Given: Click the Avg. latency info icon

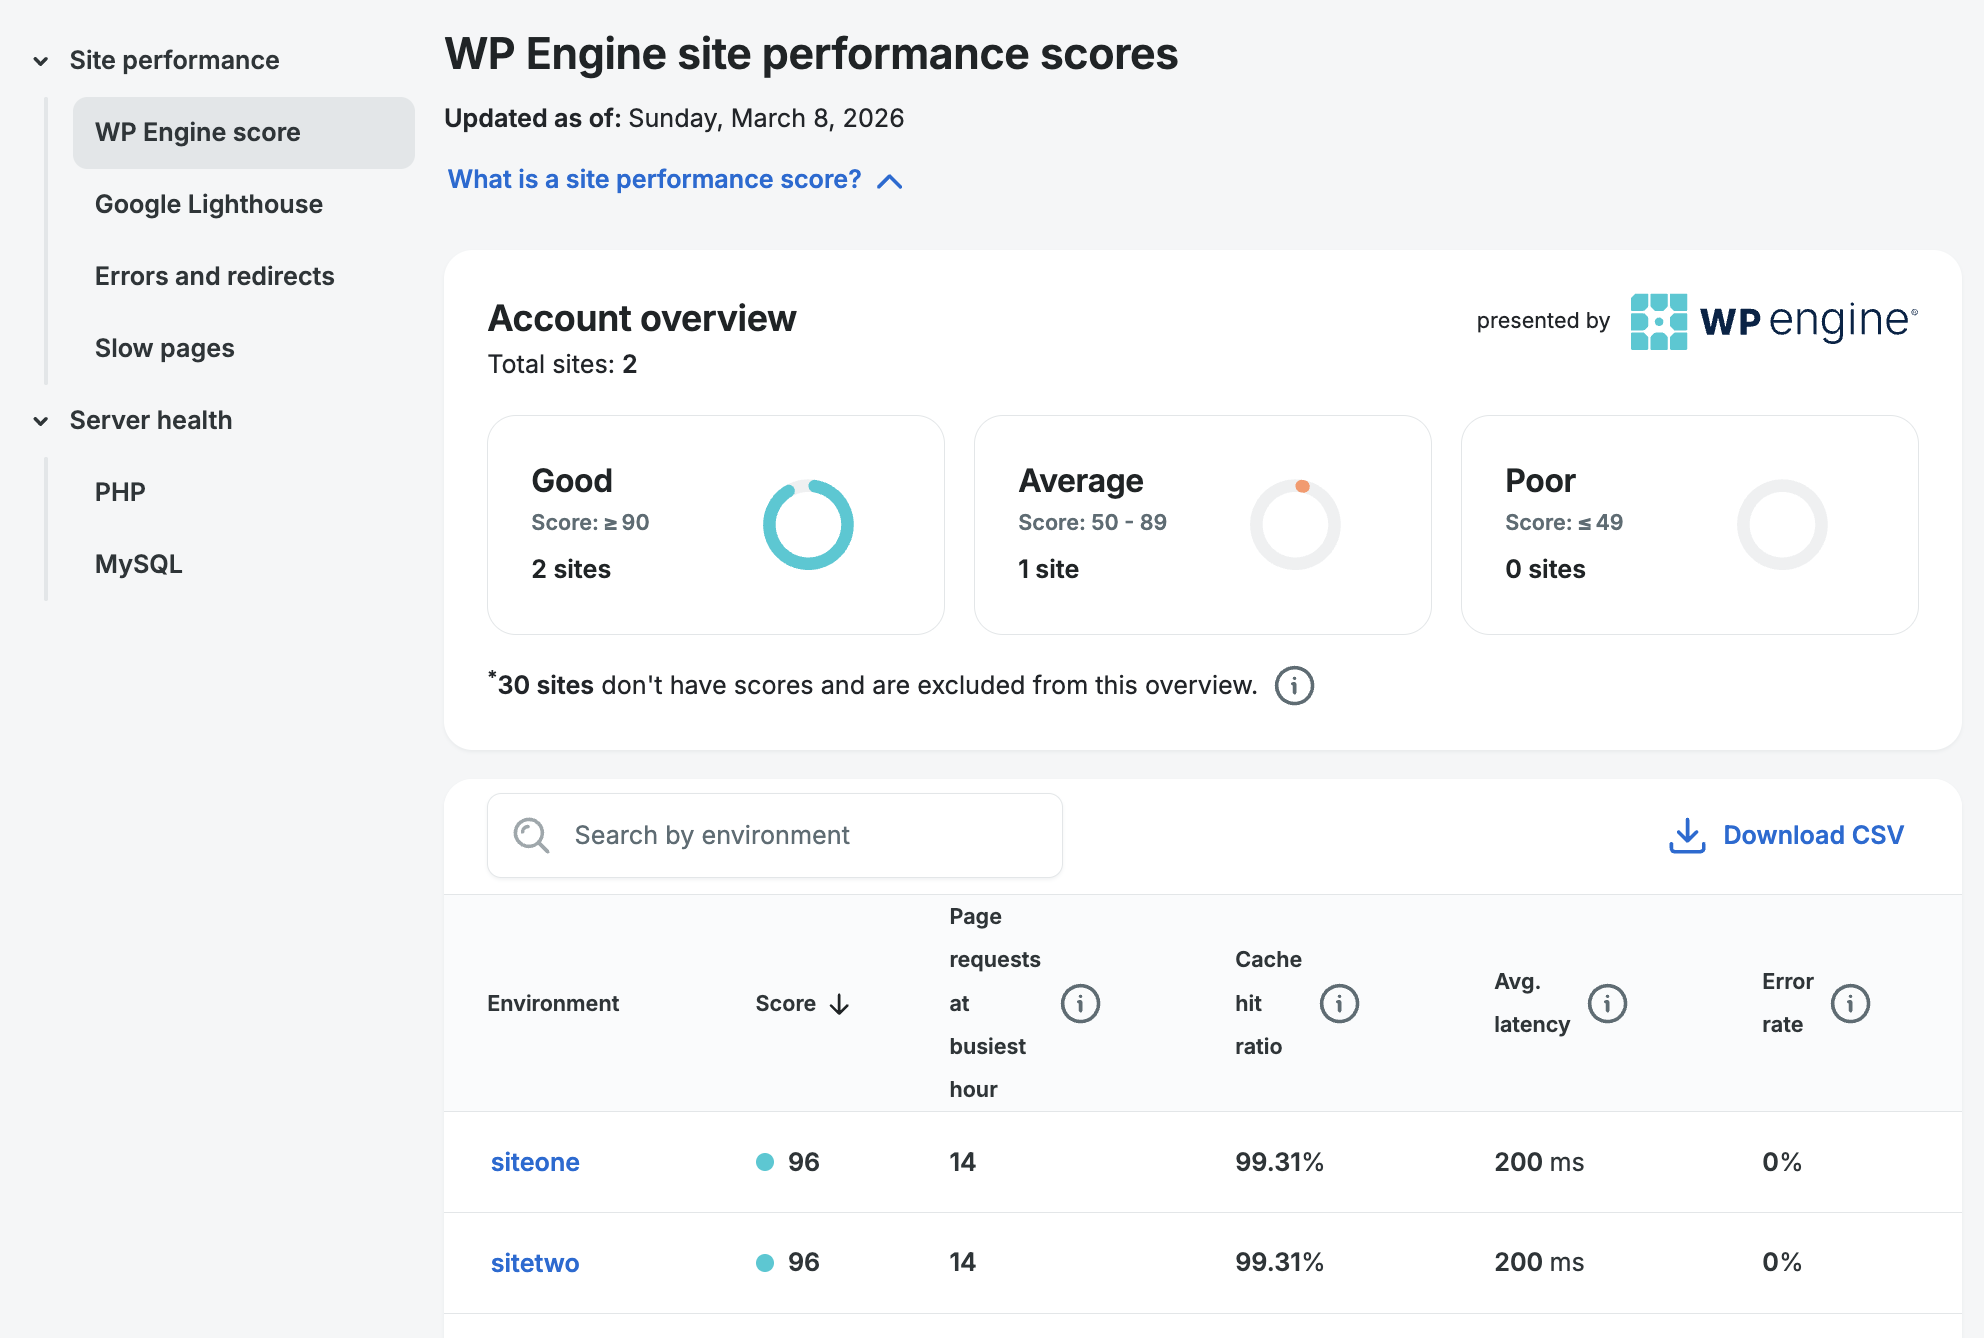Looking at the screenshot, I should [1608, 1003].
